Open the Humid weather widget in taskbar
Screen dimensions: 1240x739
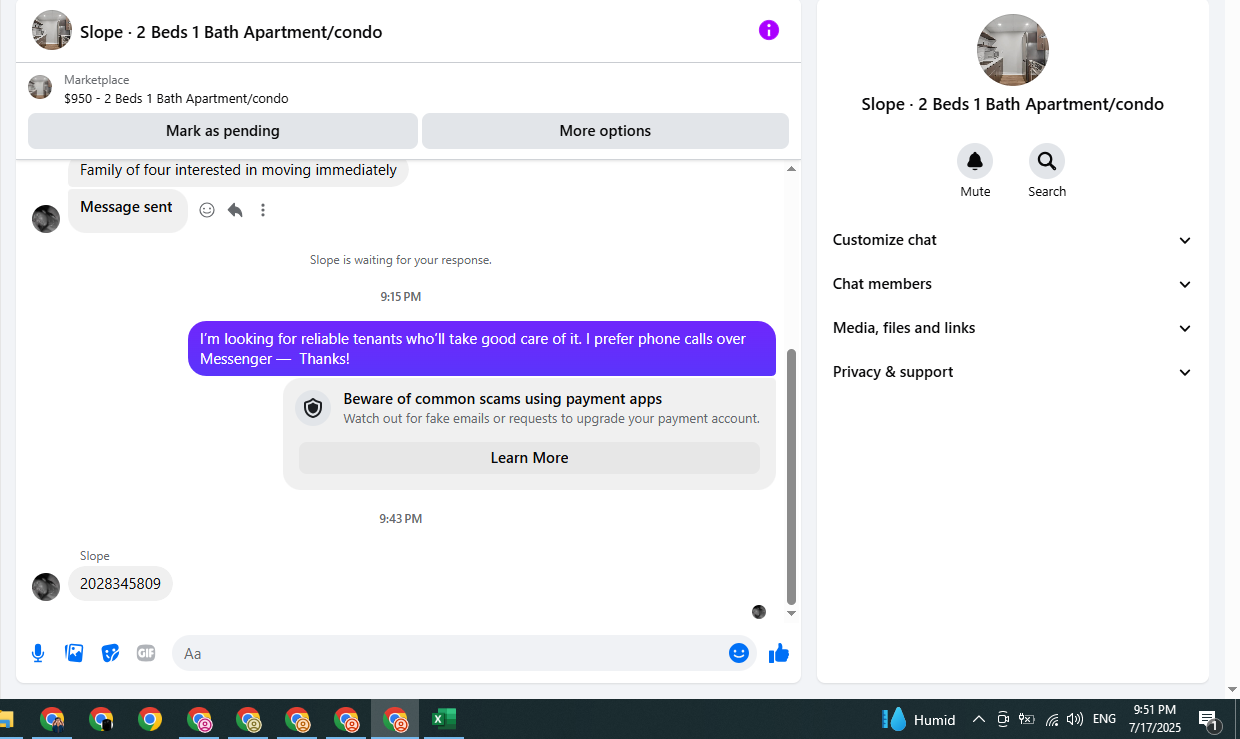pyautogui.click(x=918, y=719)
